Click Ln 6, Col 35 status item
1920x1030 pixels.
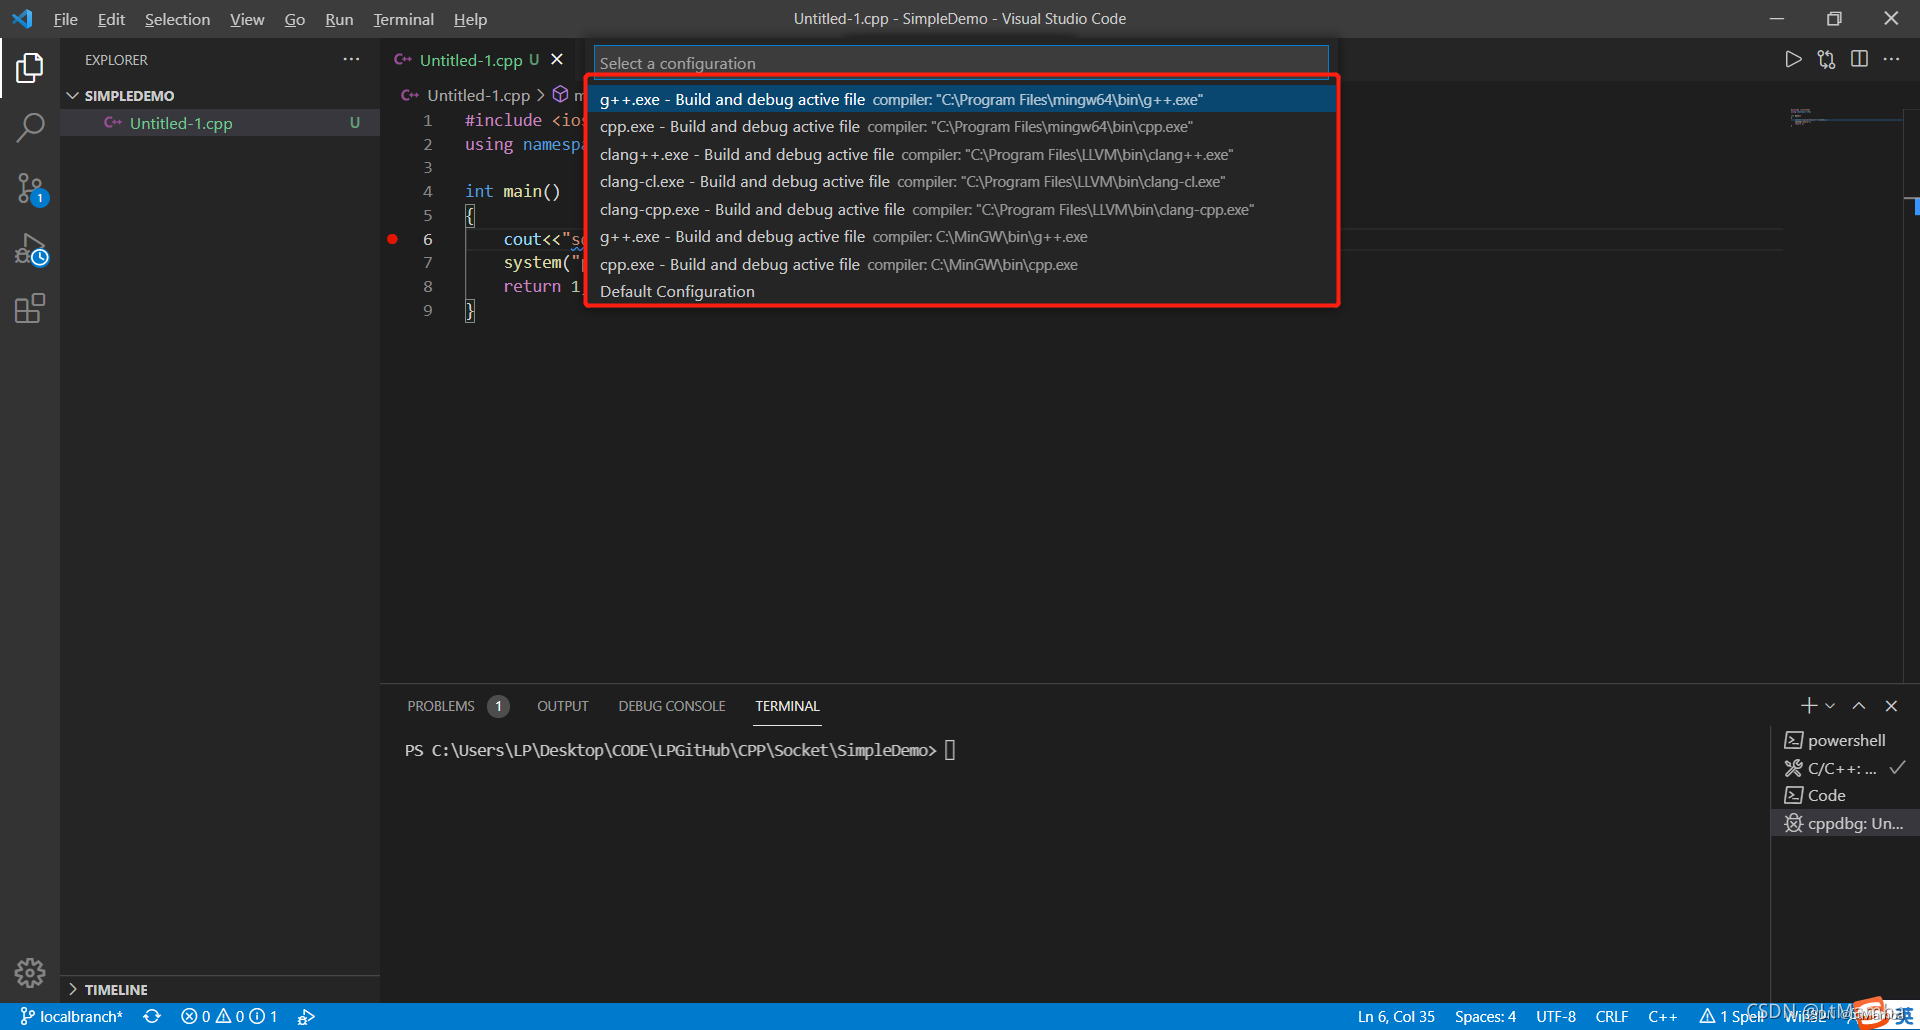coord(1396,1016)
